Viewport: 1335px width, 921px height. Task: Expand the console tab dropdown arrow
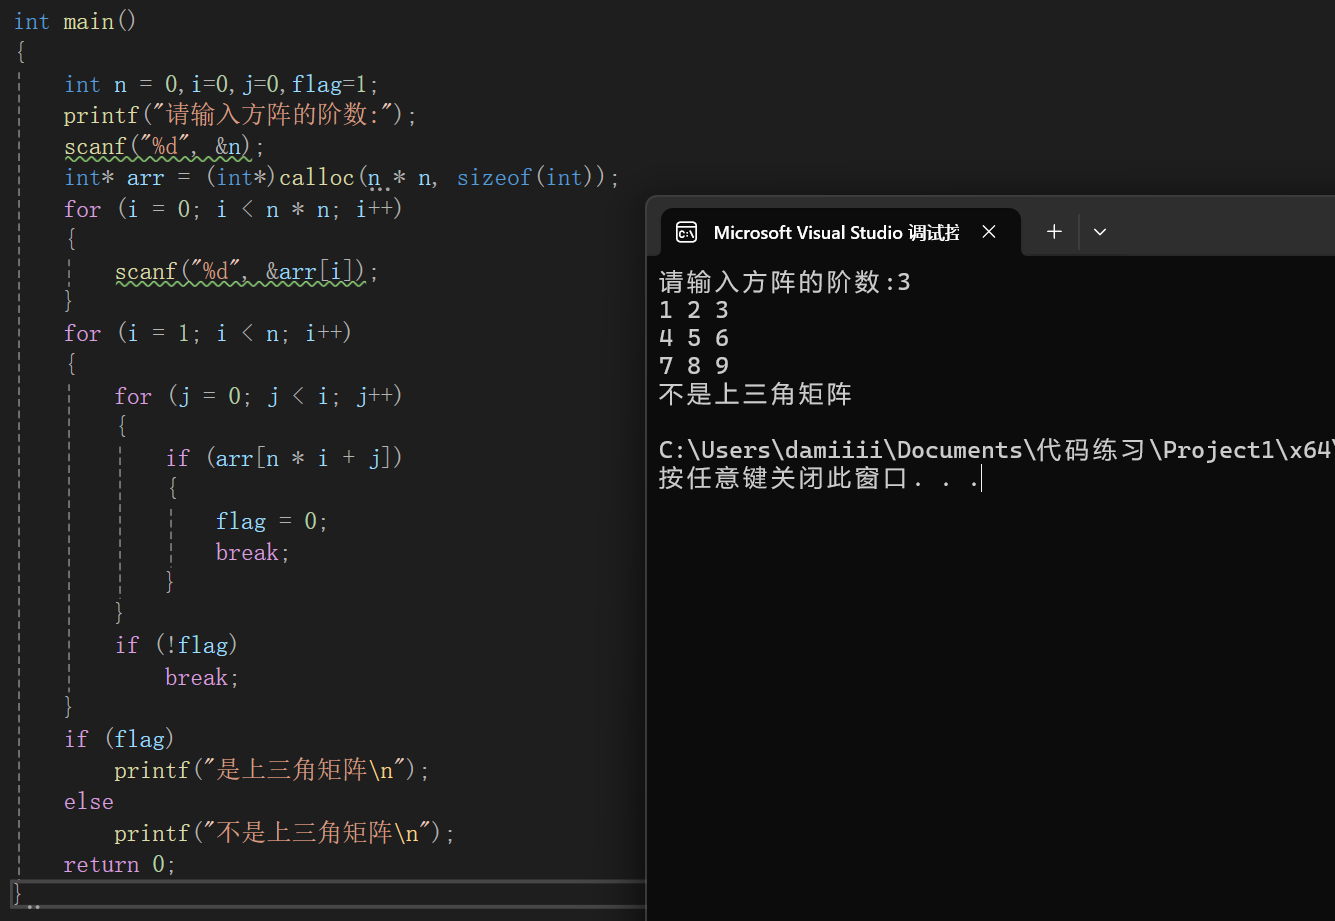pos(1100,232)
